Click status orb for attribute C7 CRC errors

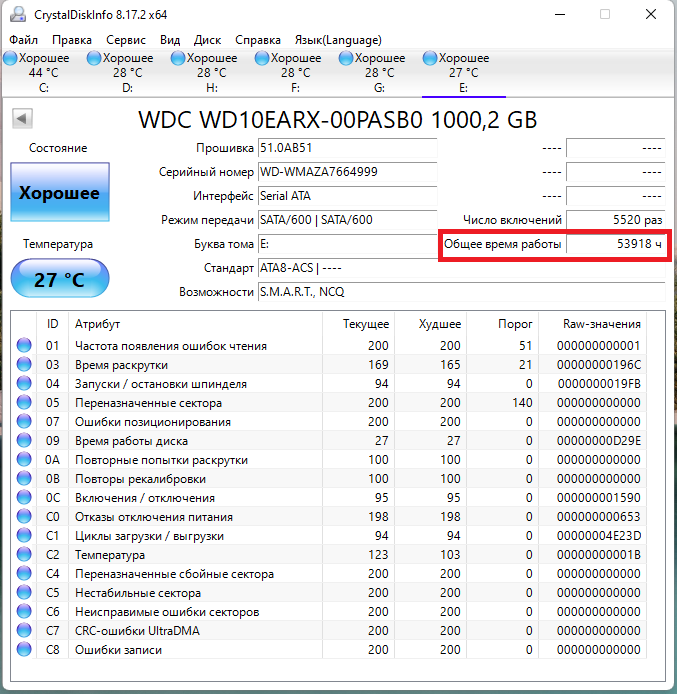click(24, 631)
